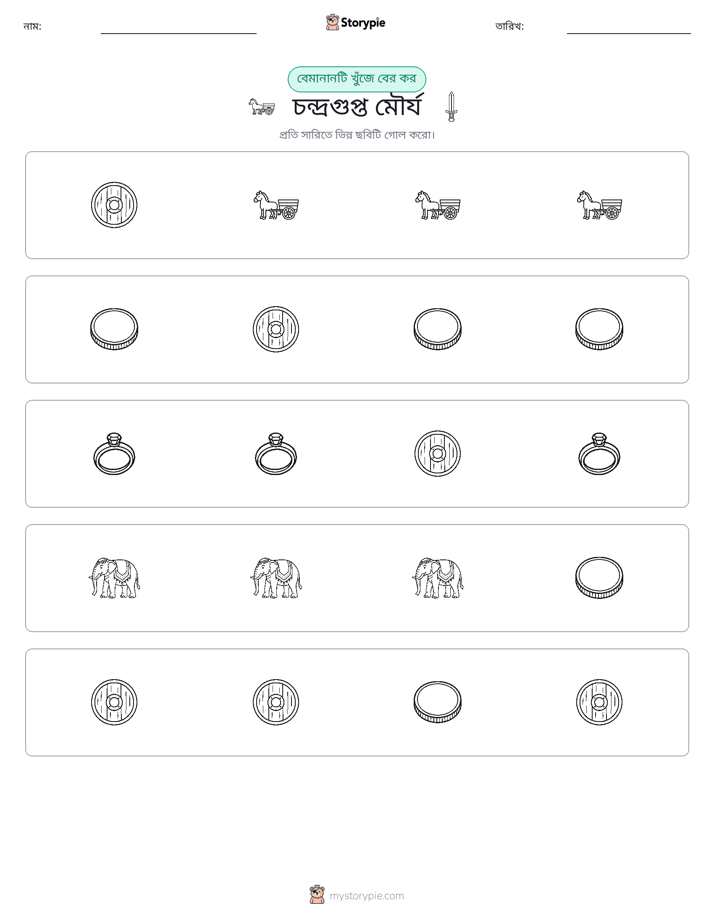Image resolution: width=714 pixels, height=924 pixels.
Task: Click the shield among the coins in row two
Action: point(276,329)
